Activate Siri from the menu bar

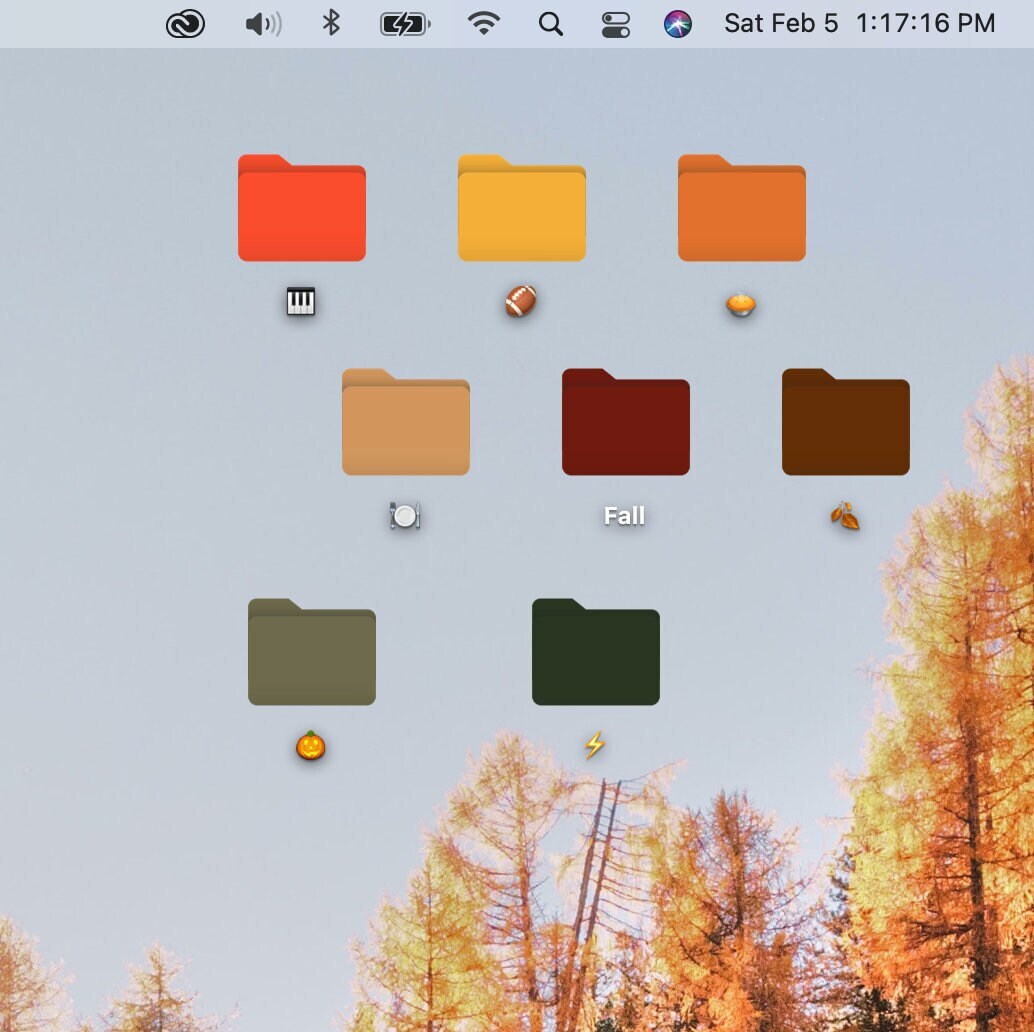click(679, 23)
